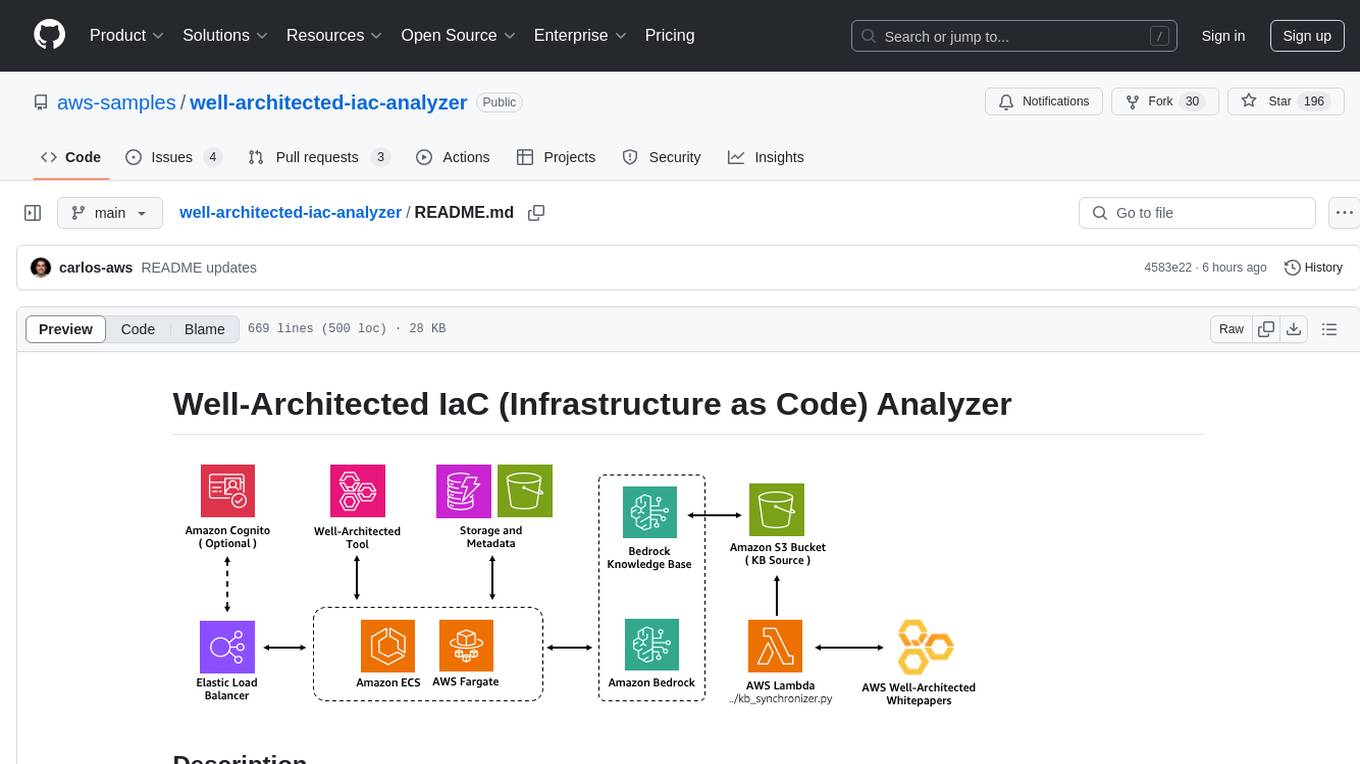The width and height of the screenshot is (1360, 764).
Task: Expand the Resources menu
Action: pyautogui.click(x=334, y=35)
